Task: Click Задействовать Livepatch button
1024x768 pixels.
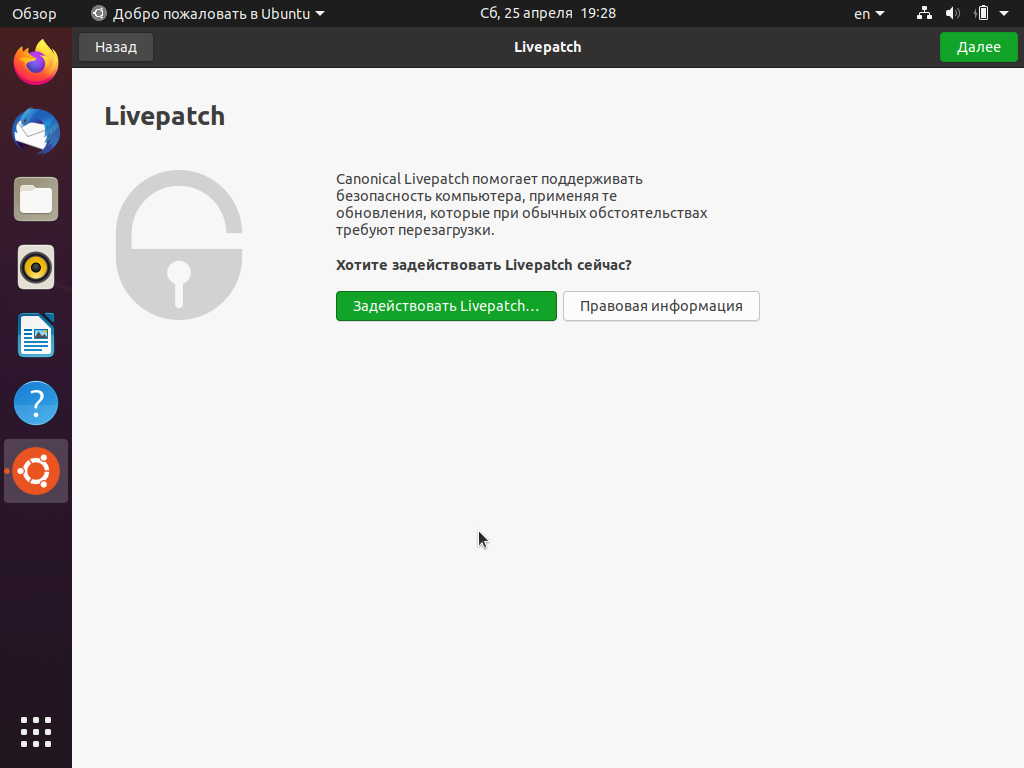Action: pos(446,306)
